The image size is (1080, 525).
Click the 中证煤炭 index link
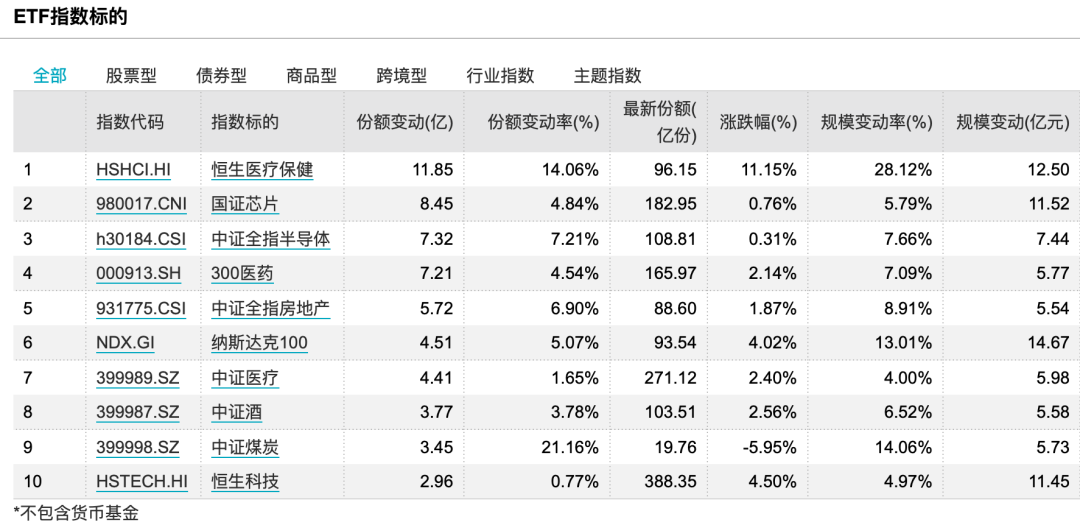245,447
